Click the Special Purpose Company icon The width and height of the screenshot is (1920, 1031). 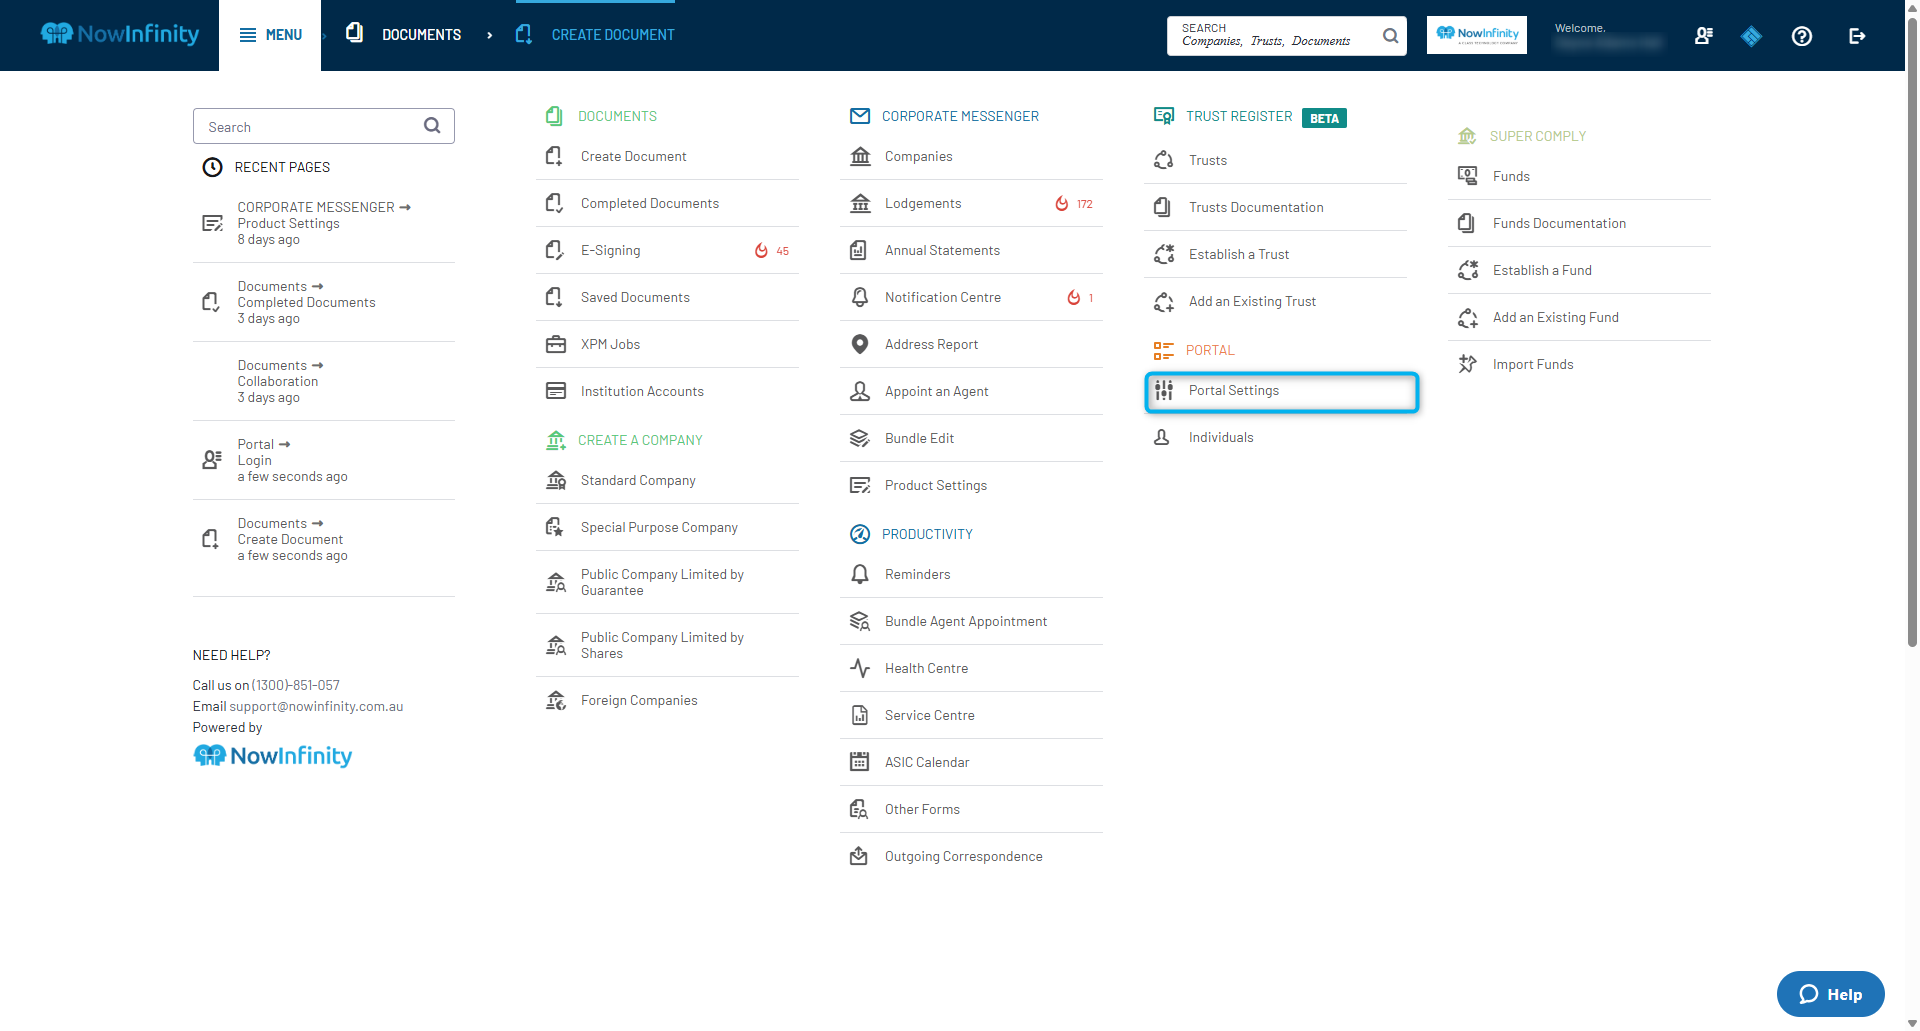tap(555, 527)
